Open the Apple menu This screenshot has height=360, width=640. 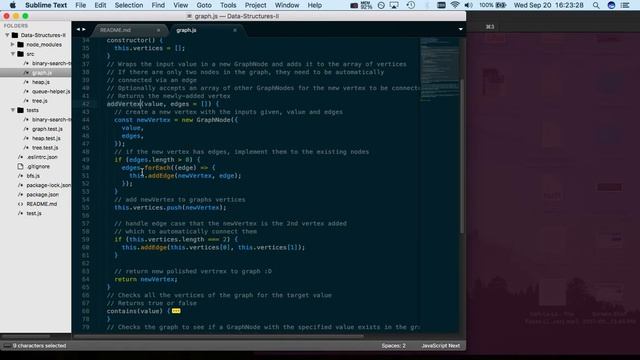13,5
